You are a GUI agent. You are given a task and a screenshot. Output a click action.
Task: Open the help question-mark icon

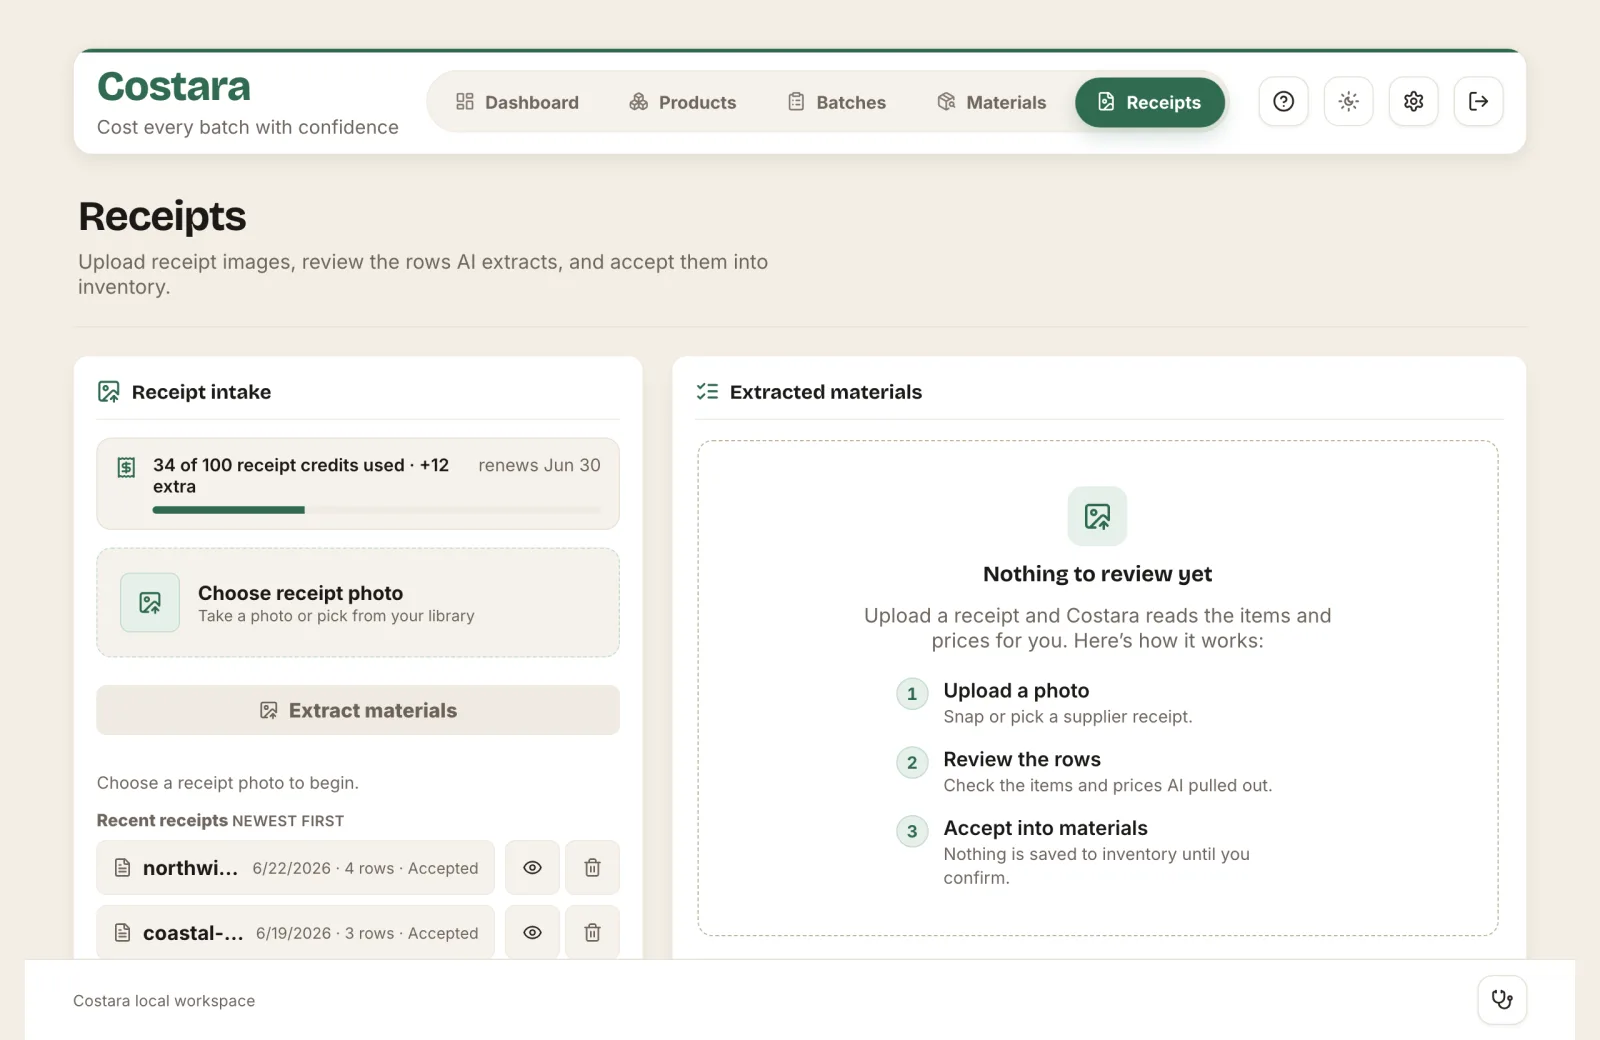tap(1283, 101)
